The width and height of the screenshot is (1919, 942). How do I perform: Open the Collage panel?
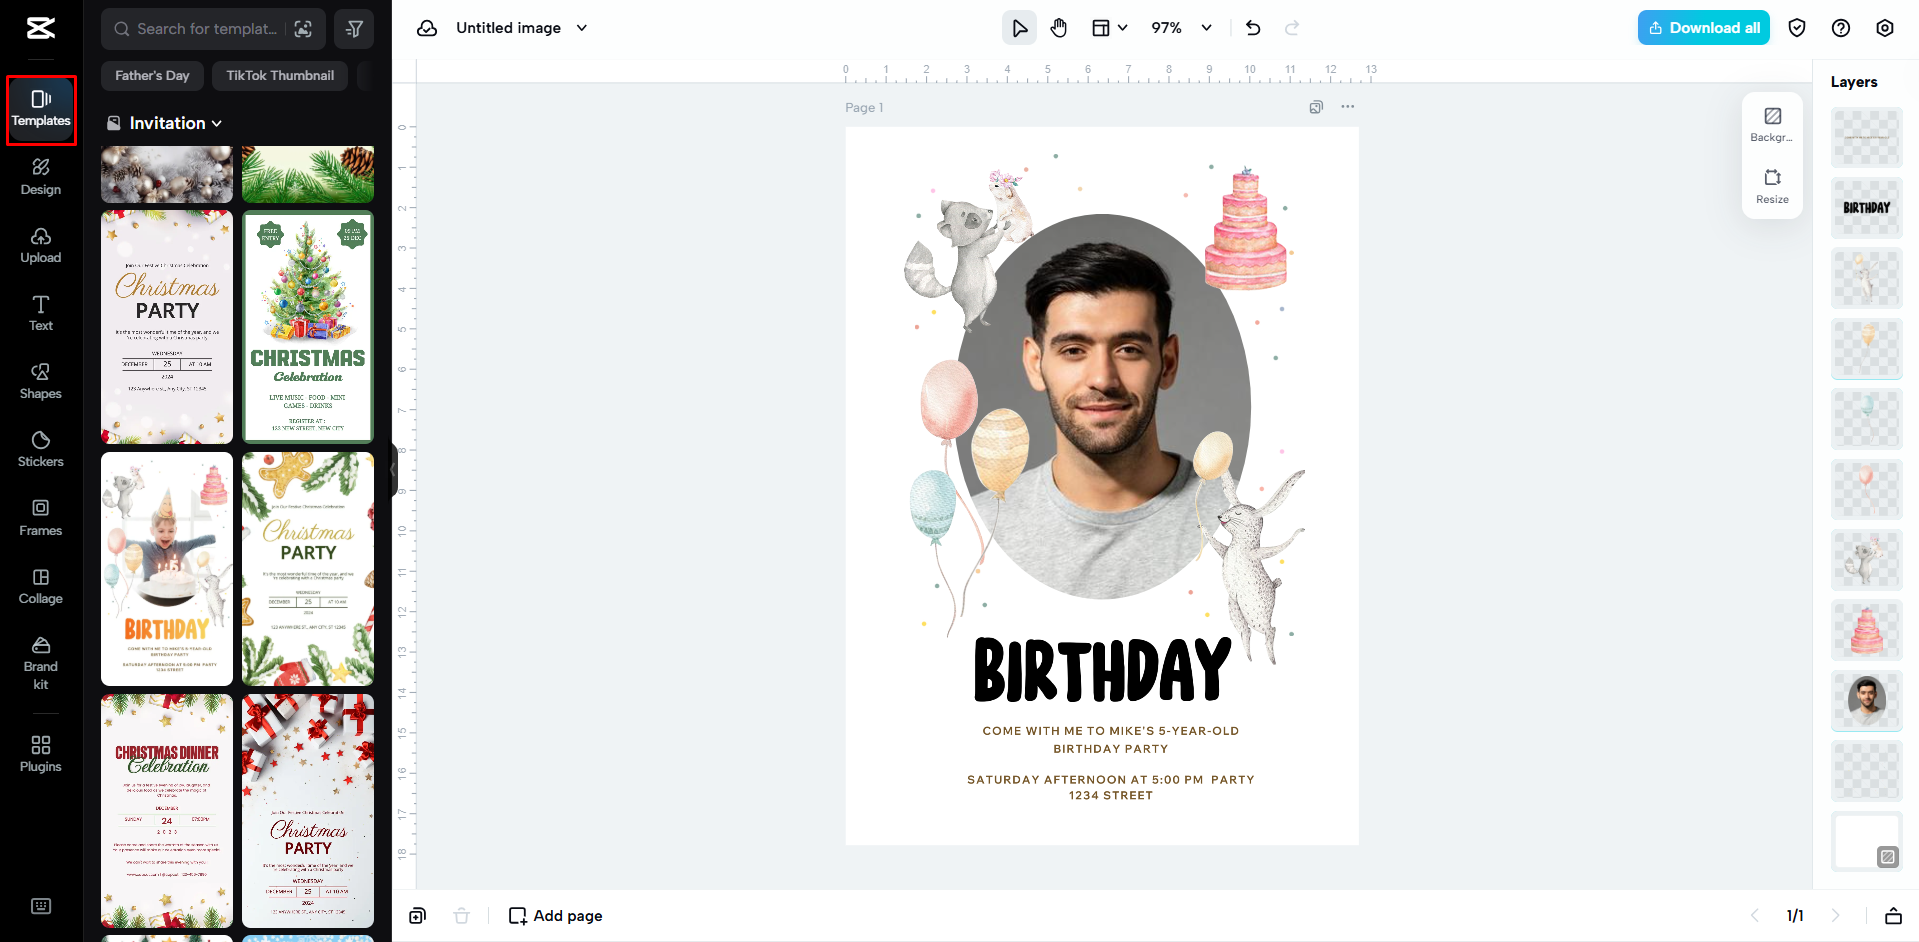click(x=40, y=587)
